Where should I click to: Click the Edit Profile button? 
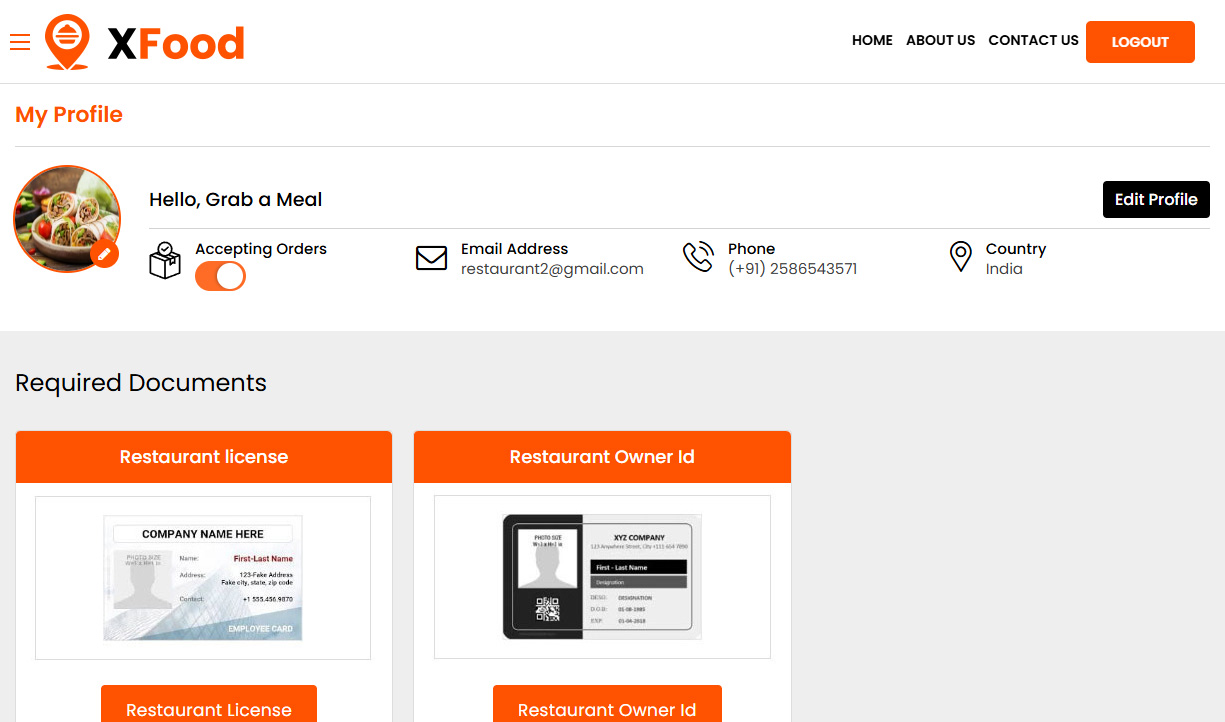(x=1156, y=199)
